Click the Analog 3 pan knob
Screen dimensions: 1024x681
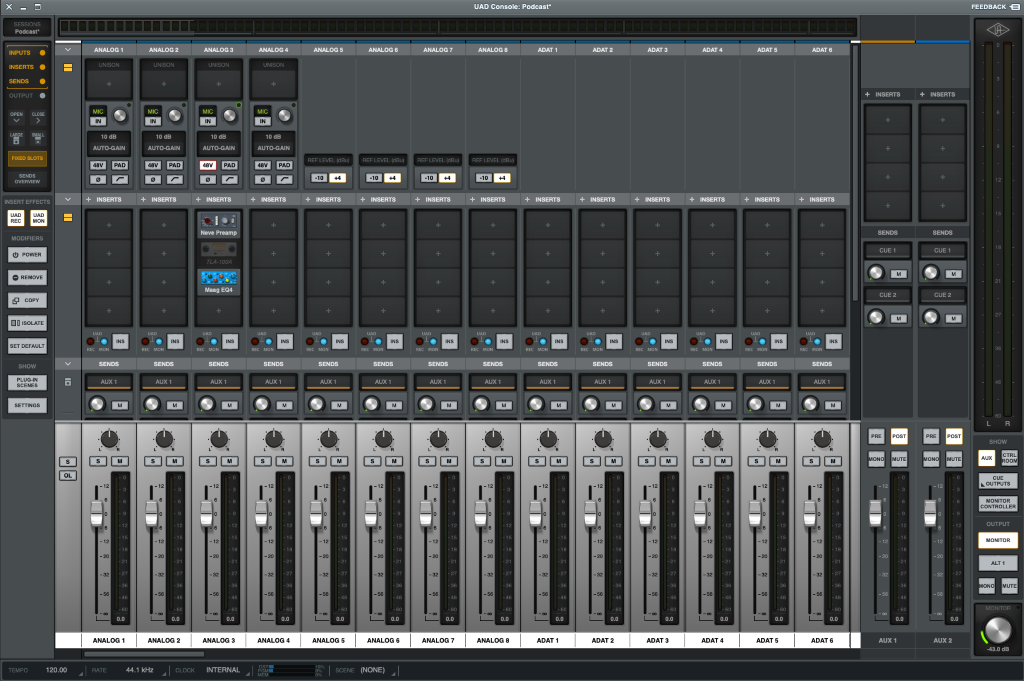click(x=219, y=439)
